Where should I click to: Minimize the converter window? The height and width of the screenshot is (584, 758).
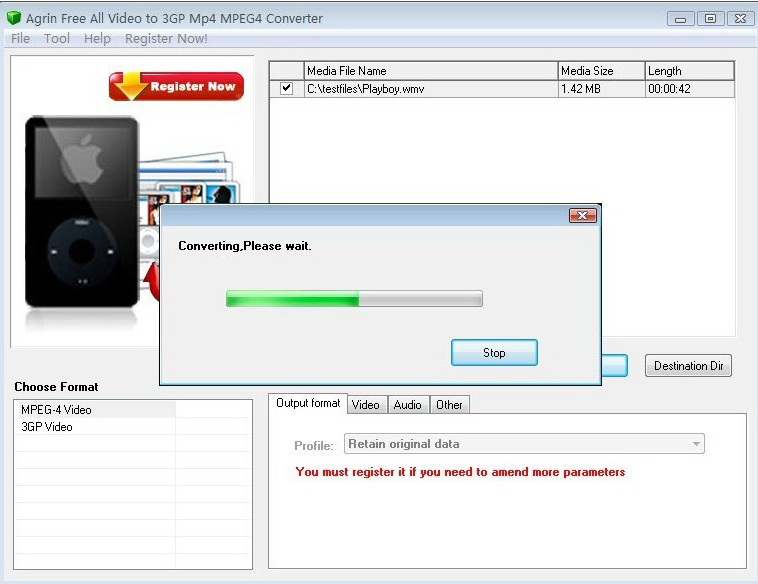point(681,19)
